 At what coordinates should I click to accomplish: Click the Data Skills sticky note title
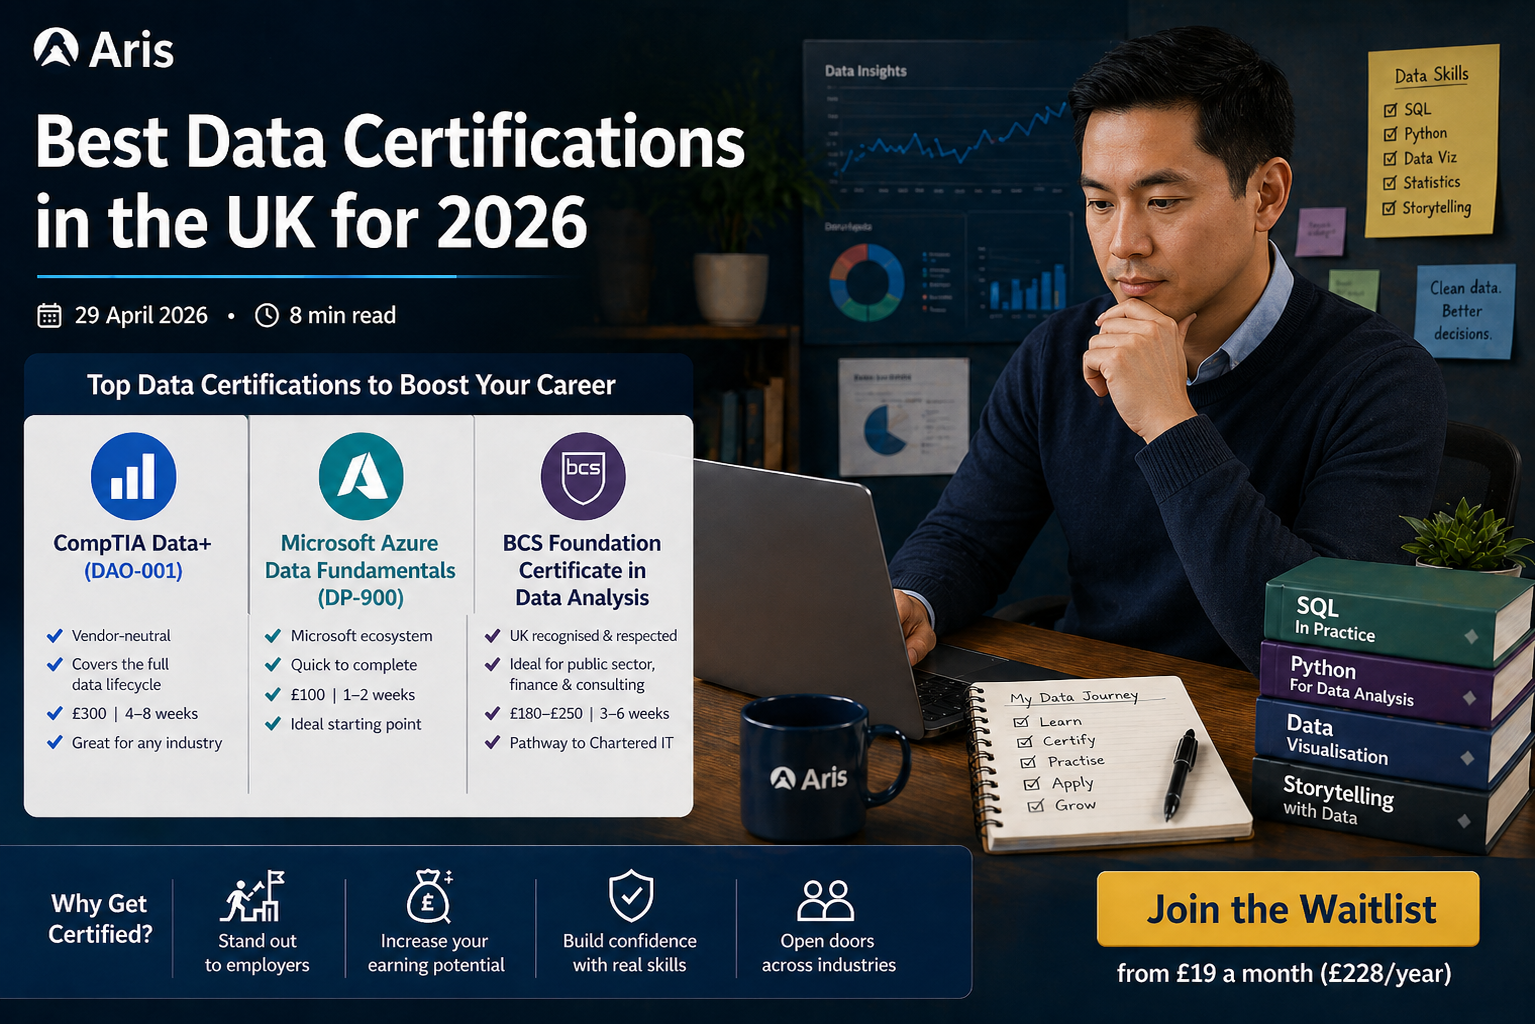click(x=1431, y=75)
